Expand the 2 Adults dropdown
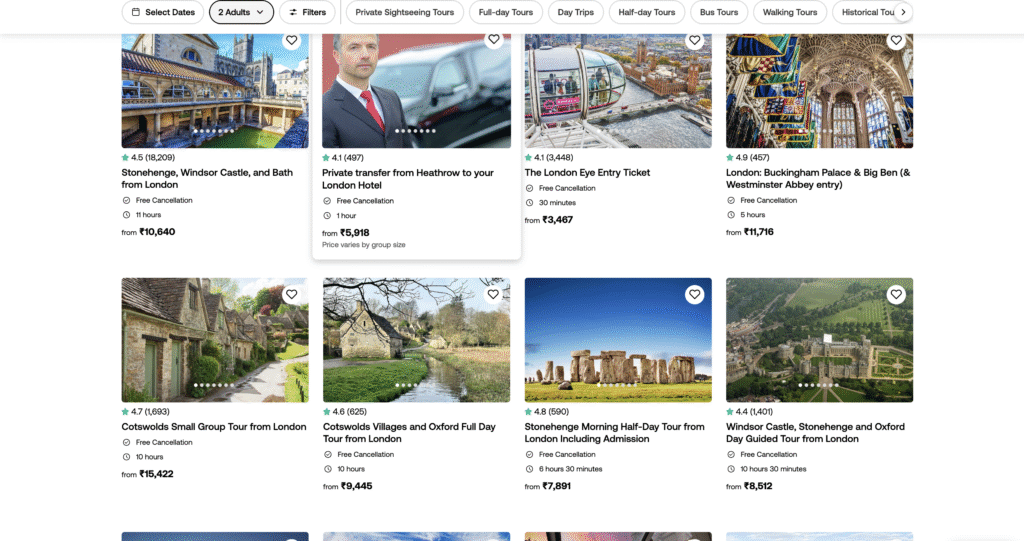This screenshot has width=1024, height=541. pos(241,12)
